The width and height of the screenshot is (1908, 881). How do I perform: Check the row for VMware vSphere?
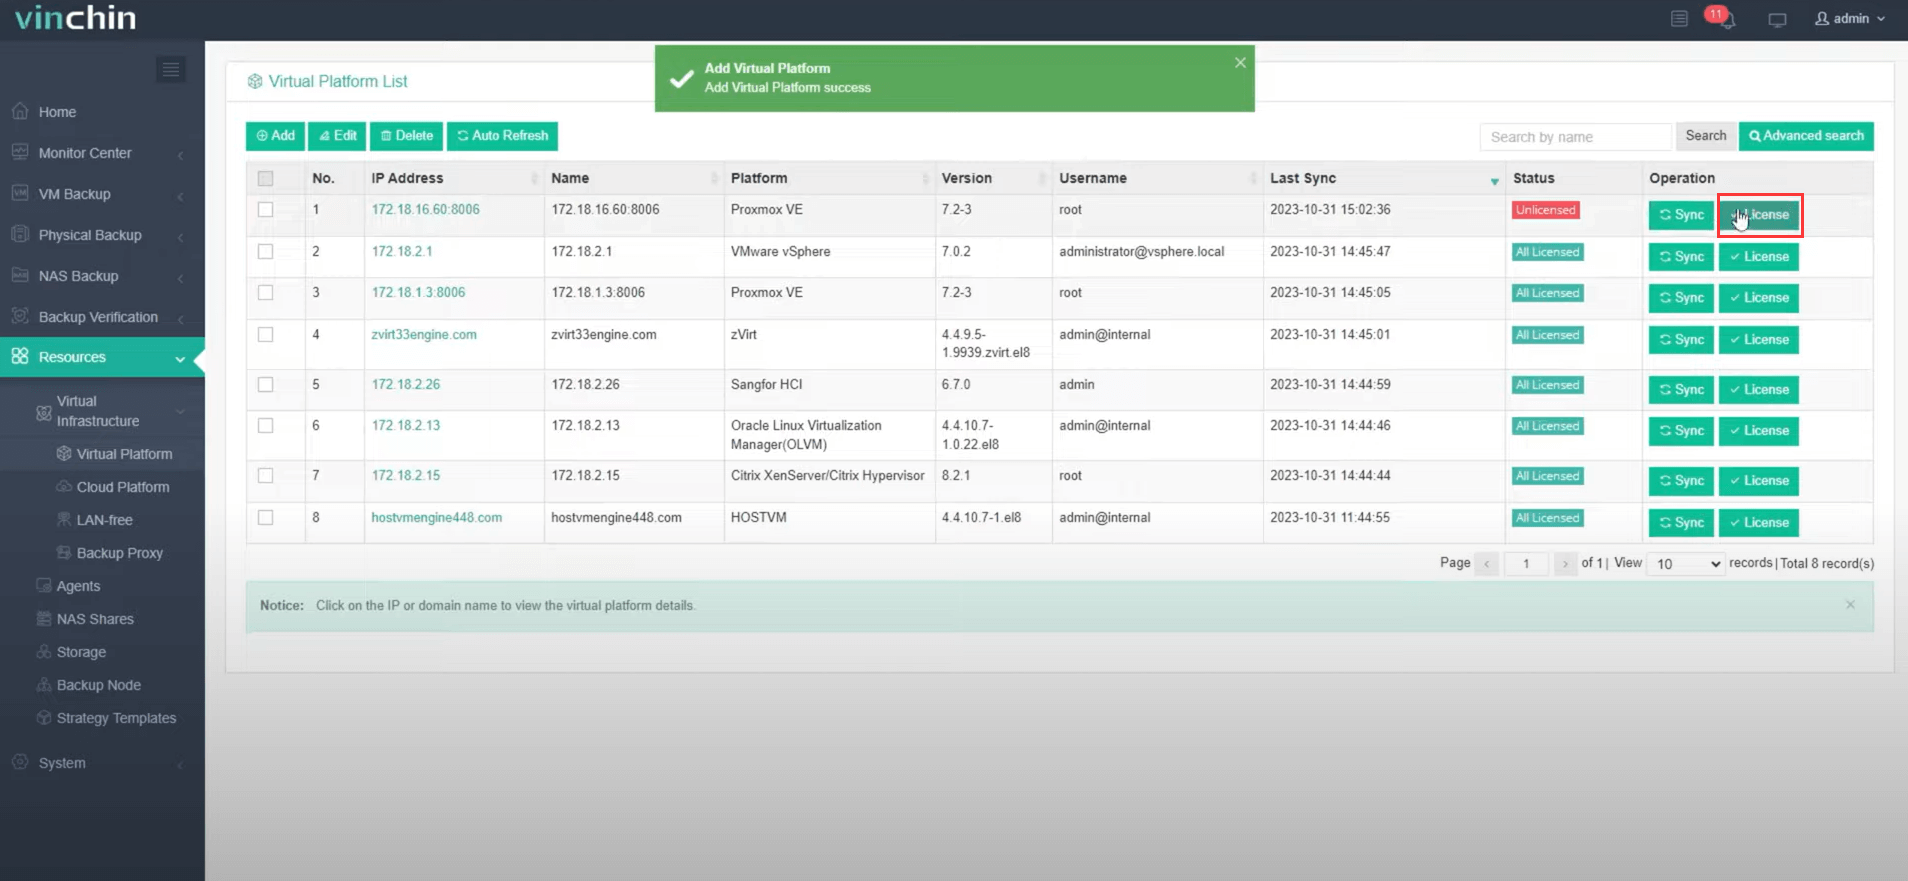(x=265, y=252)
